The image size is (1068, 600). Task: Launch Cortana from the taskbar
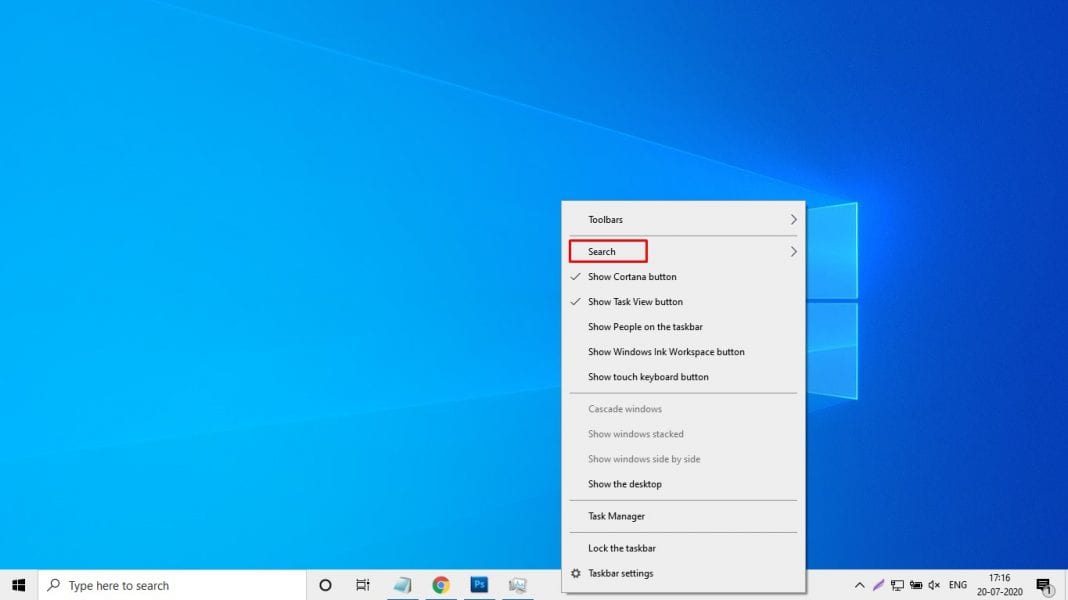point(325,585)
